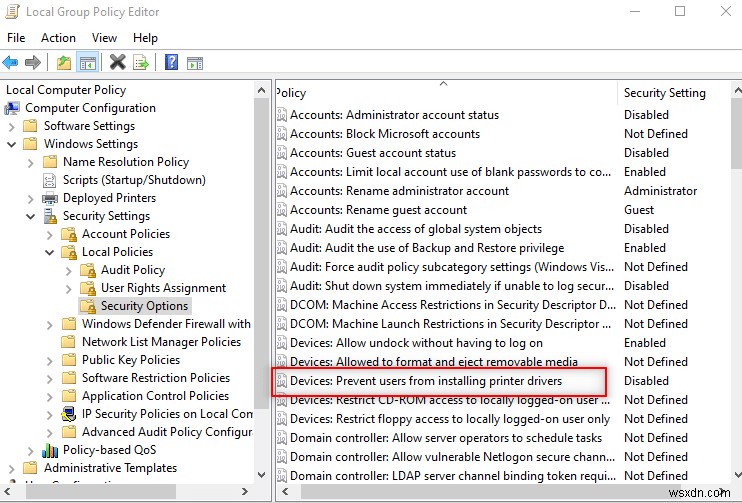Select 'Domain controller: Allow server operators to schedule tasks'
Viewport: 742px width, 503px height.
click(x=446, y=438)
